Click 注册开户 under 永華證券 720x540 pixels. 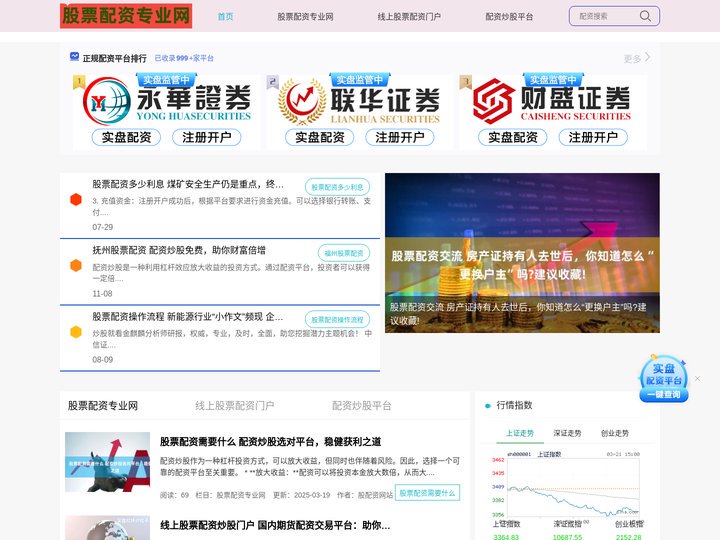[x=207, y=137]
